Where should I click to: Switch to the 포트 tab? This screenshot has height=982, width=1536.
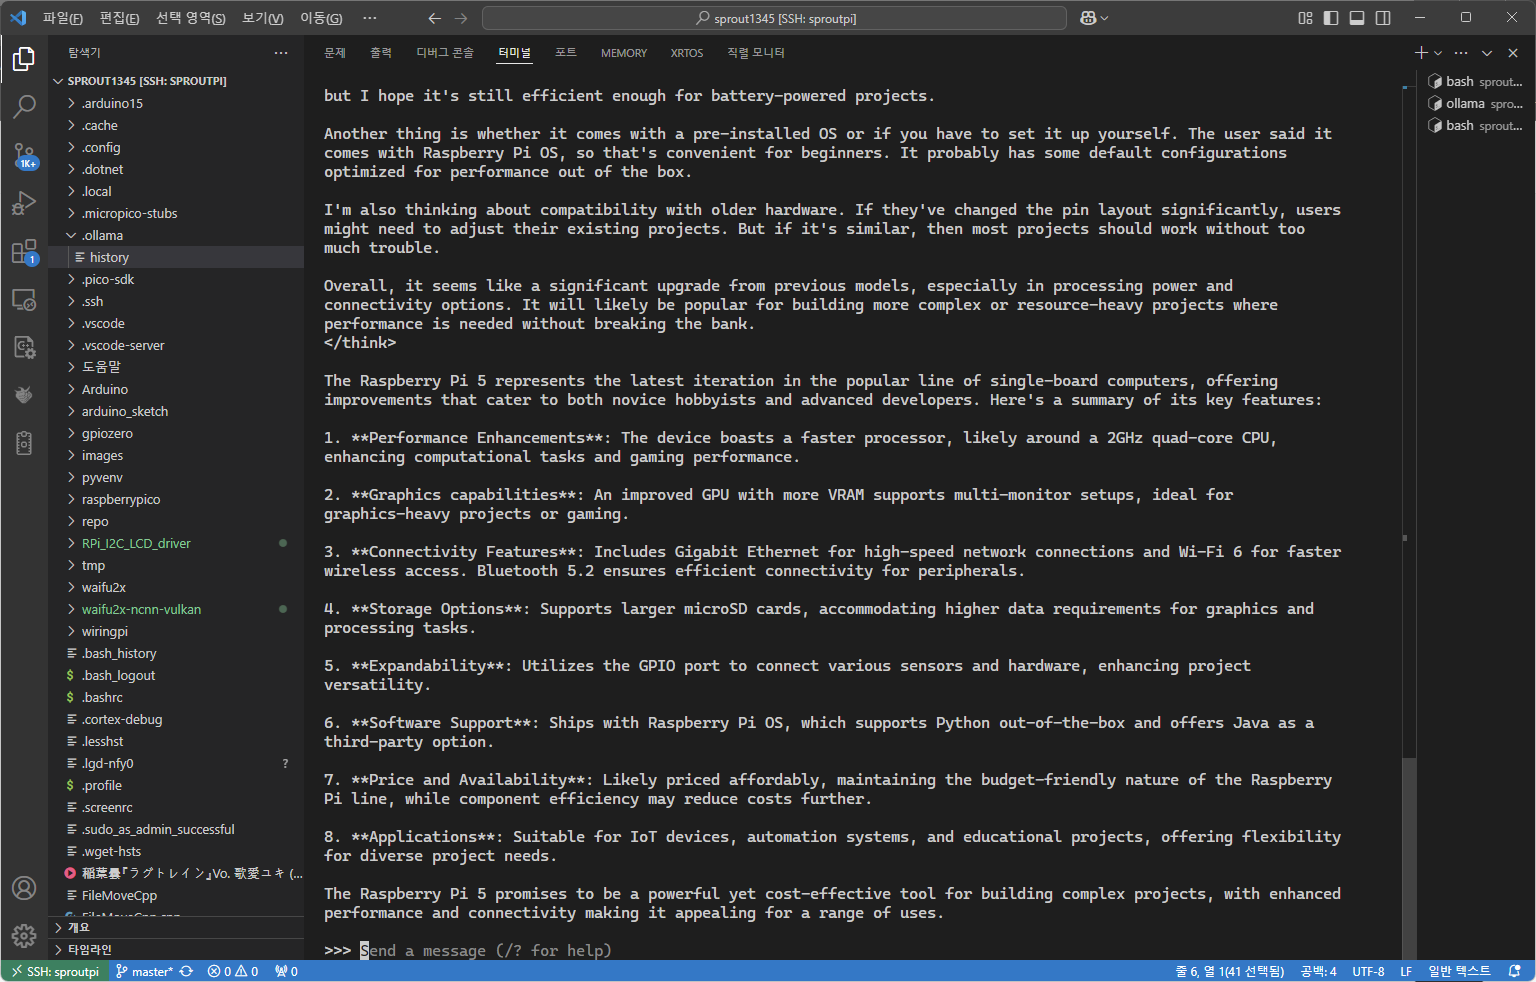[566, 53]
